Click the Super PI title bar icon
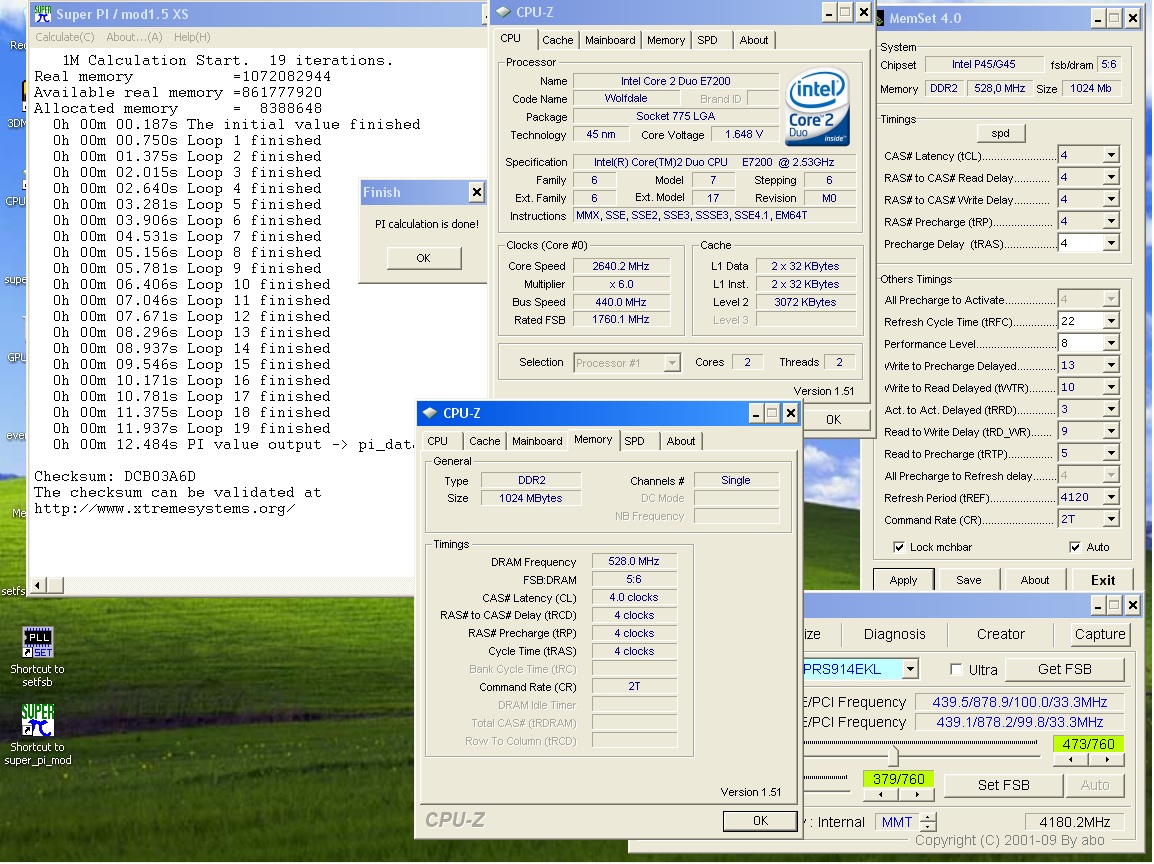The height and width of the screenshot is (864, 1154). [x=43, y=14]
